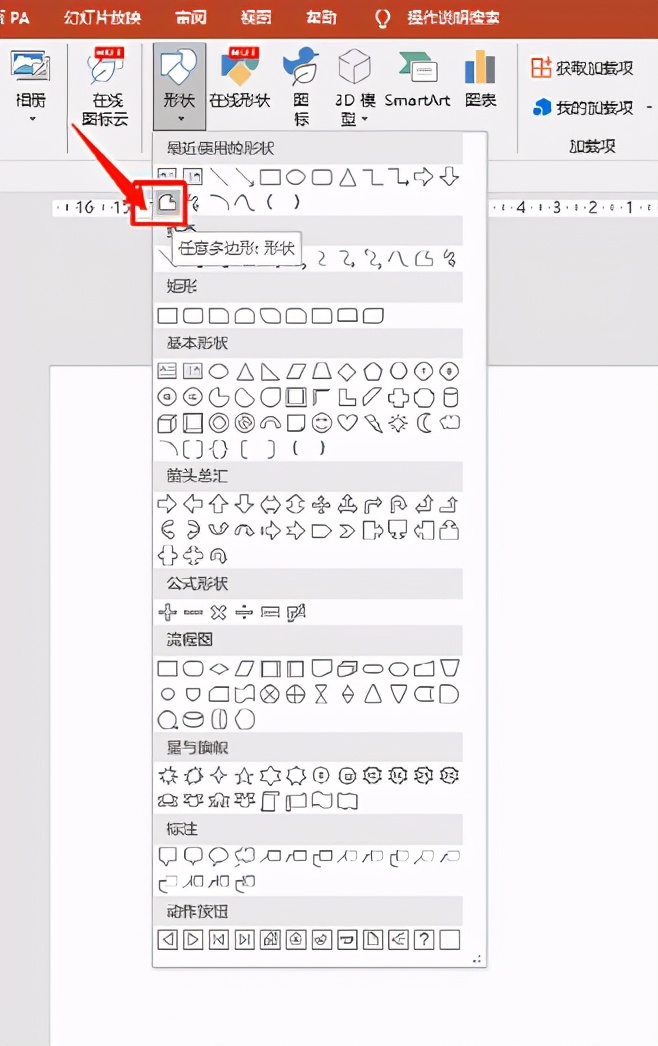Select the can (cylinder) shape
This screenshot has height=1046, width=658.
click(450, 398)
